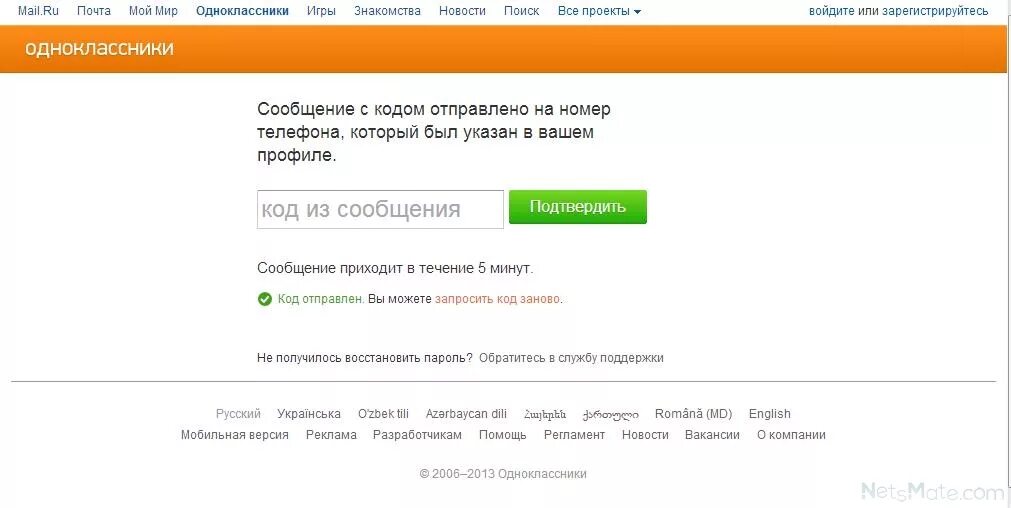Expand the Все проекты dropdown
Screen dimensions: 1011x508
point(599,11)
